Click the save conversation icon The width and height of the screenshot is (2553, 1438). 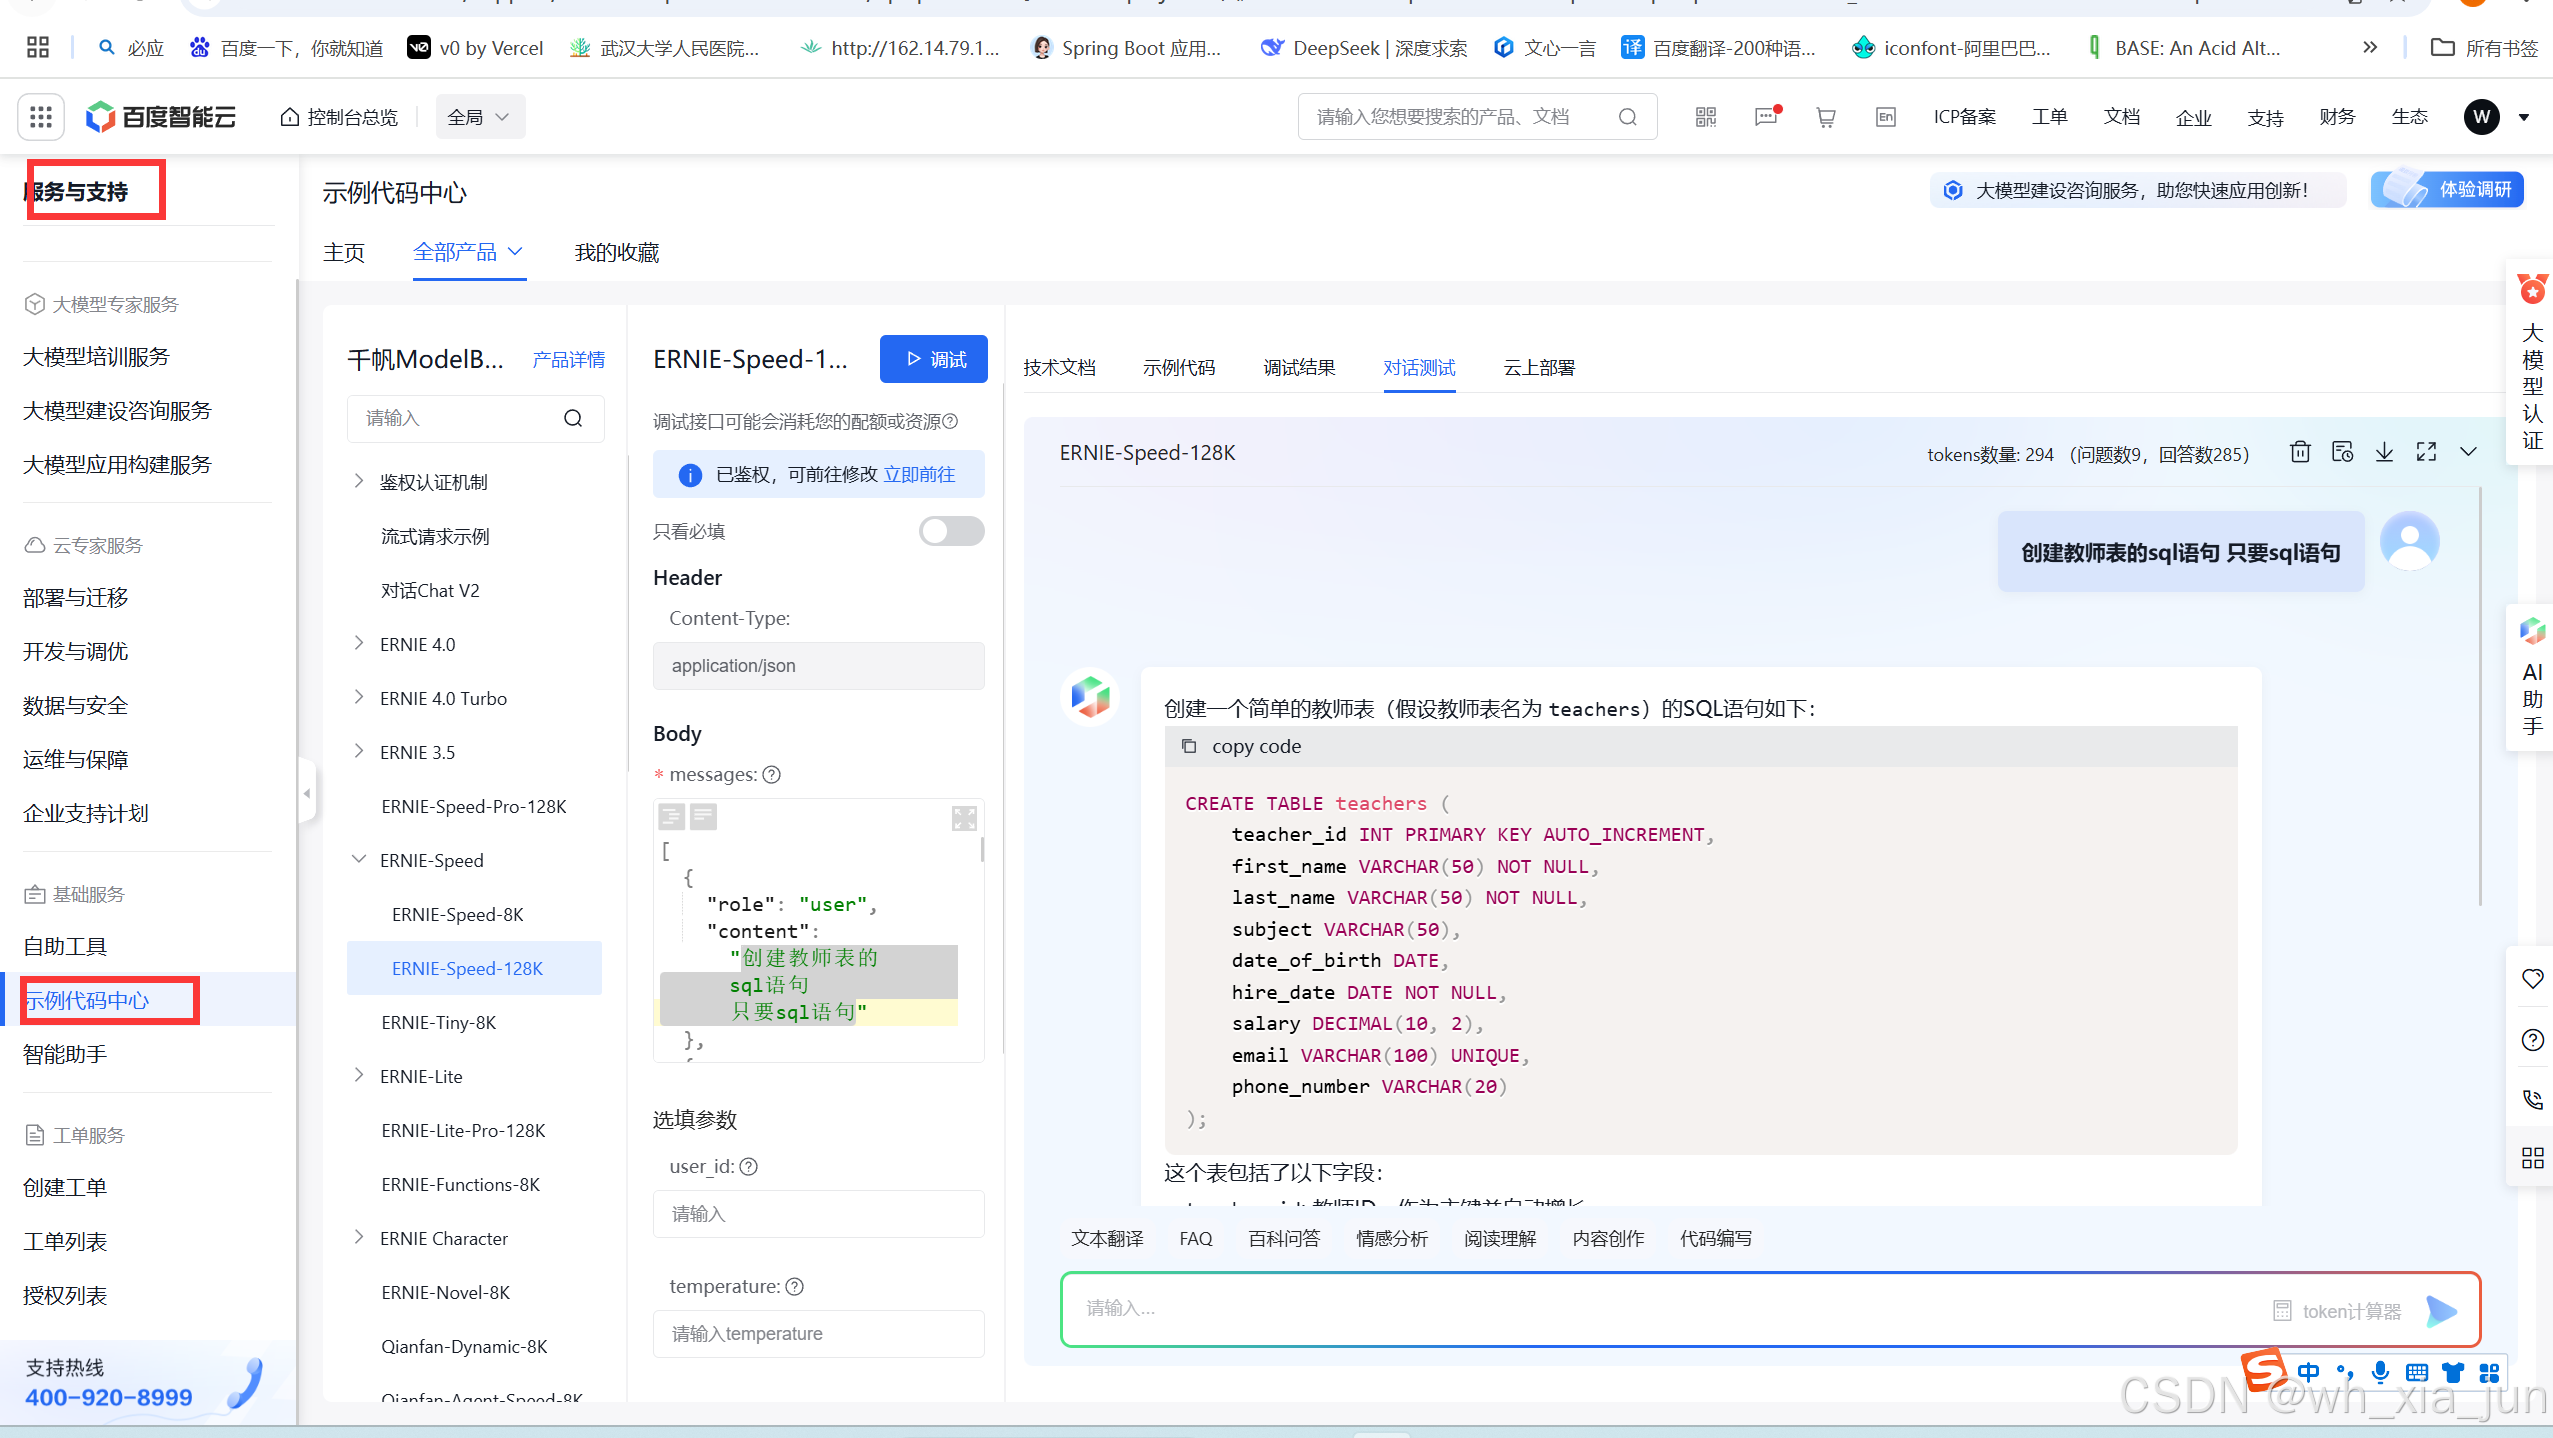2342,452
